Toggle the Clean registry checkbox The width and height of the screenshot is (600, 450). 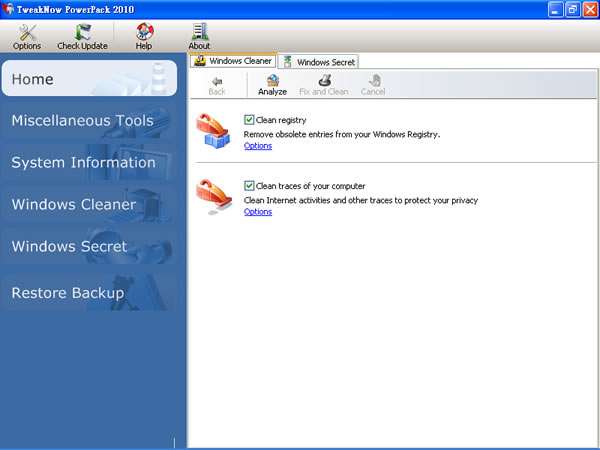[x=249, y=120]
